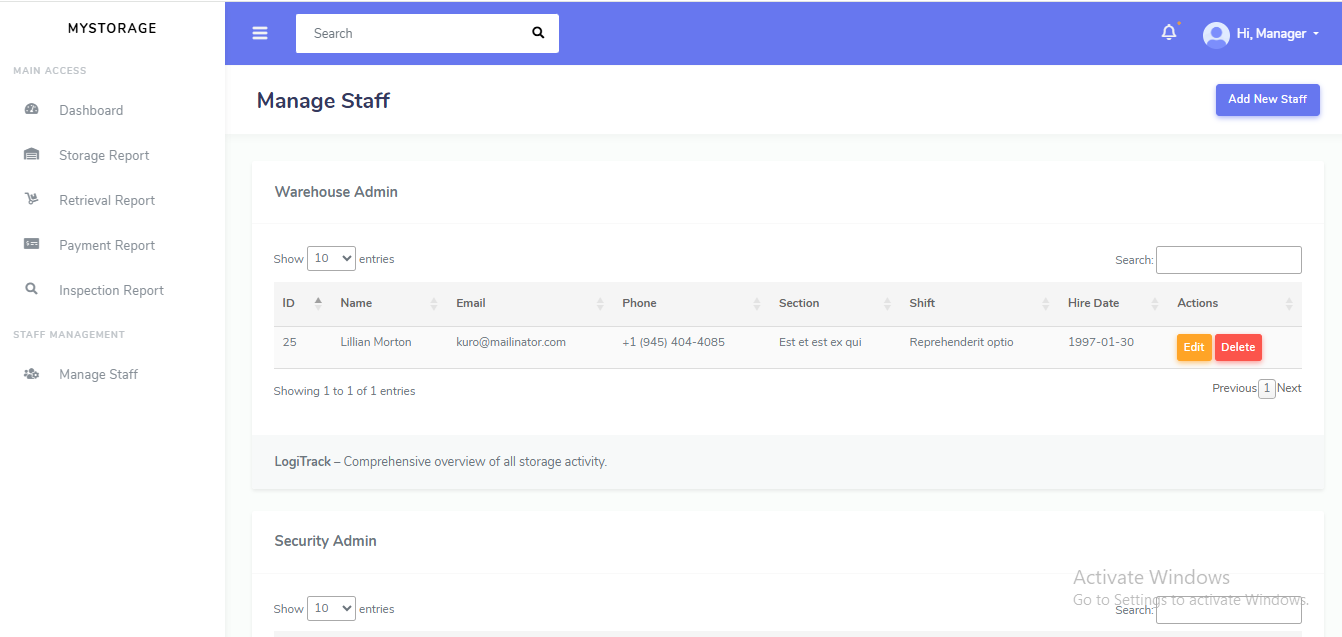Delete Lillian Morton's staff record
The image size is (1342, 637).
click(1237, 347)
